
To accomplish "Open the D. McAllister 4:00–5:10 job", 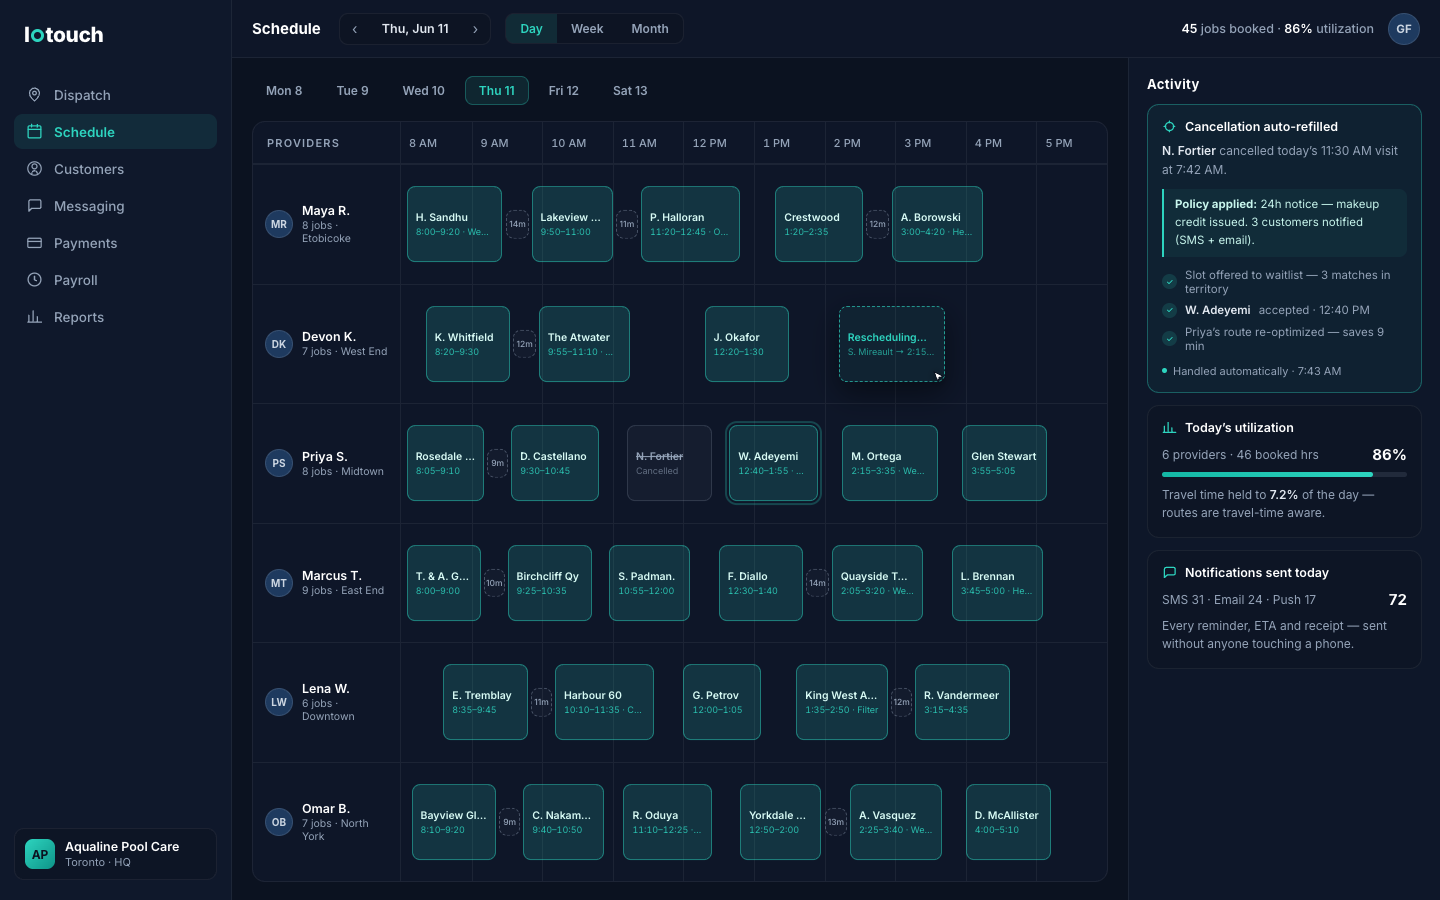I will click(1008, 822).
